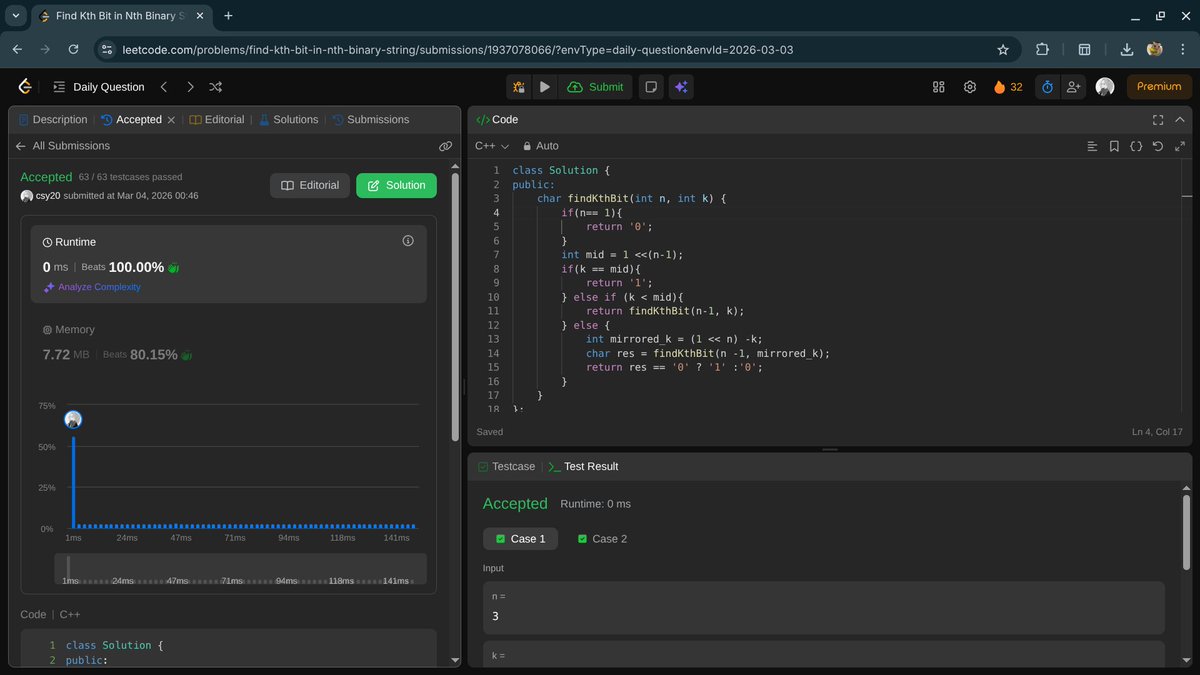Click the LeetCode logo icon
This screenshot has width=1200, height=675.
pos(25,87)
